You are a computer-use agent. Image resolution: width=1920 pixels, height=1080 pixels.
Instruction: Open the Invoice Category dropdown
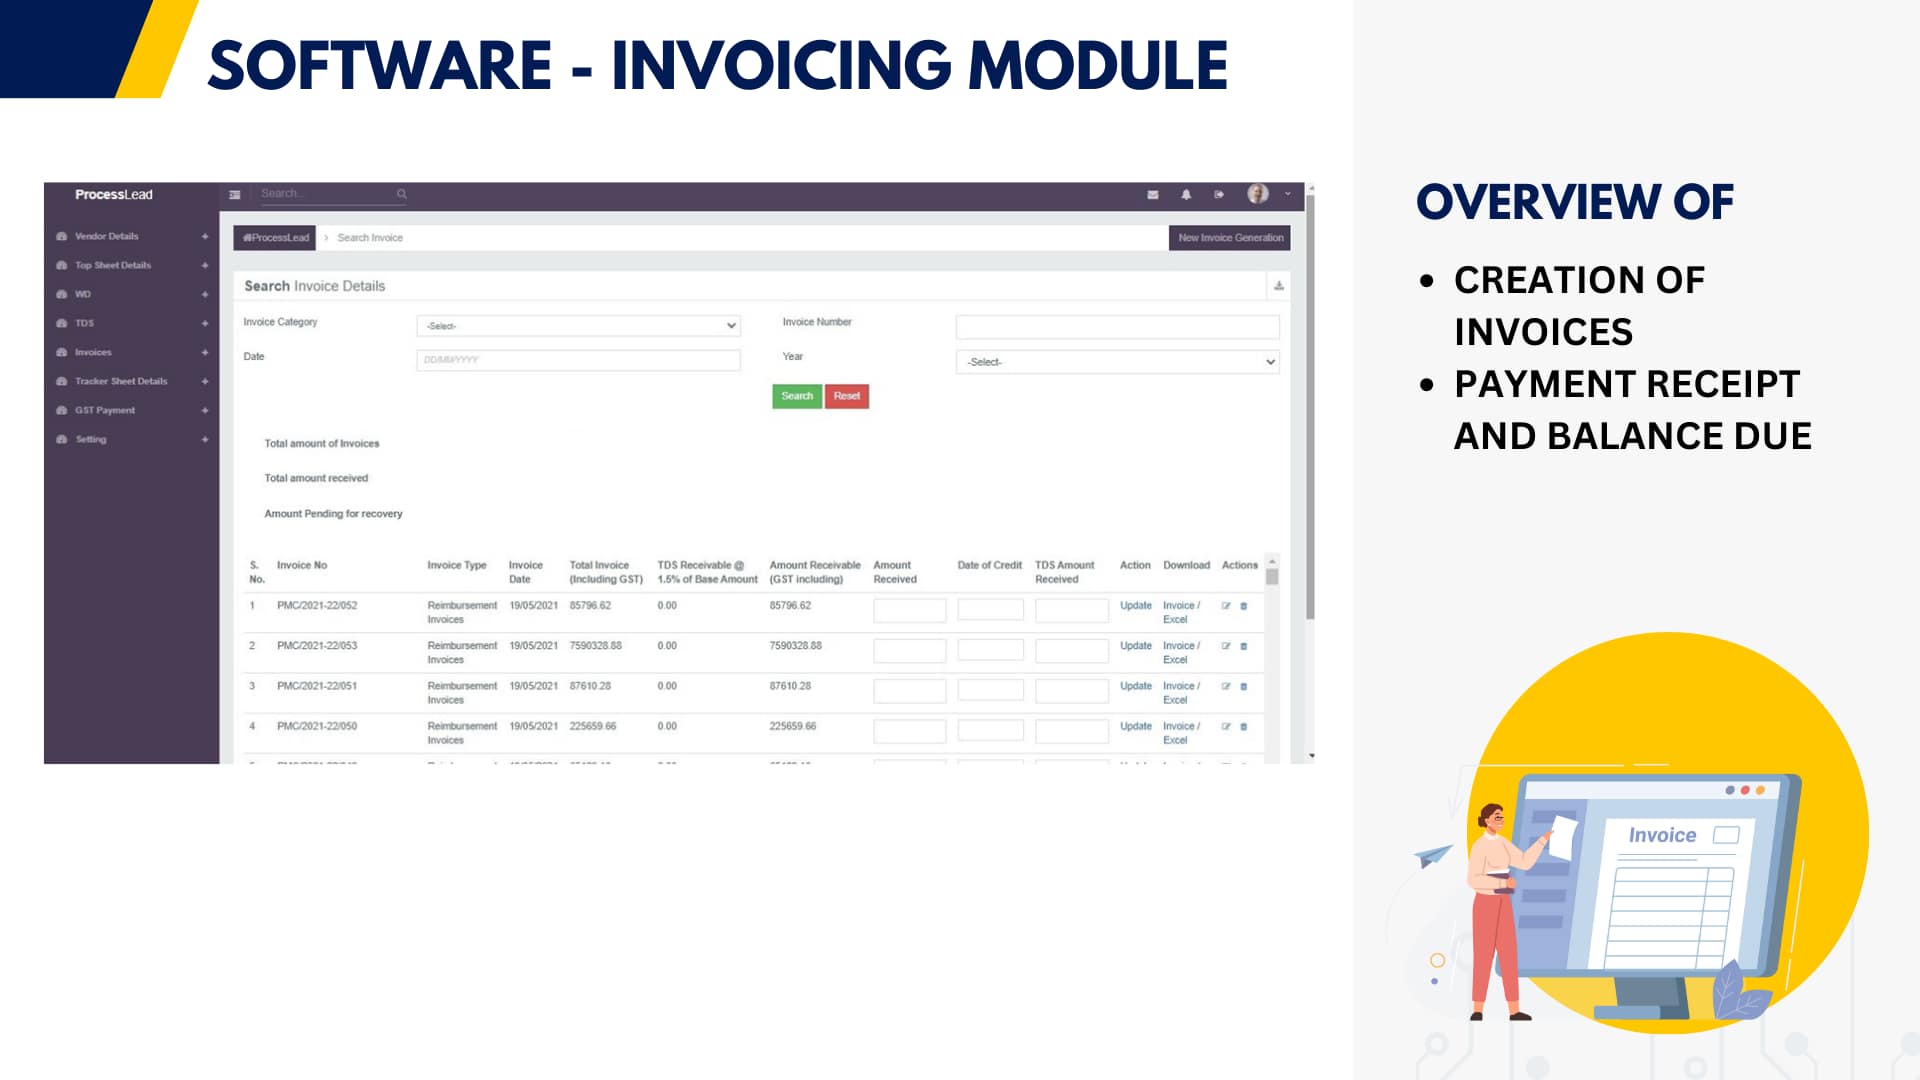(578, 326)
